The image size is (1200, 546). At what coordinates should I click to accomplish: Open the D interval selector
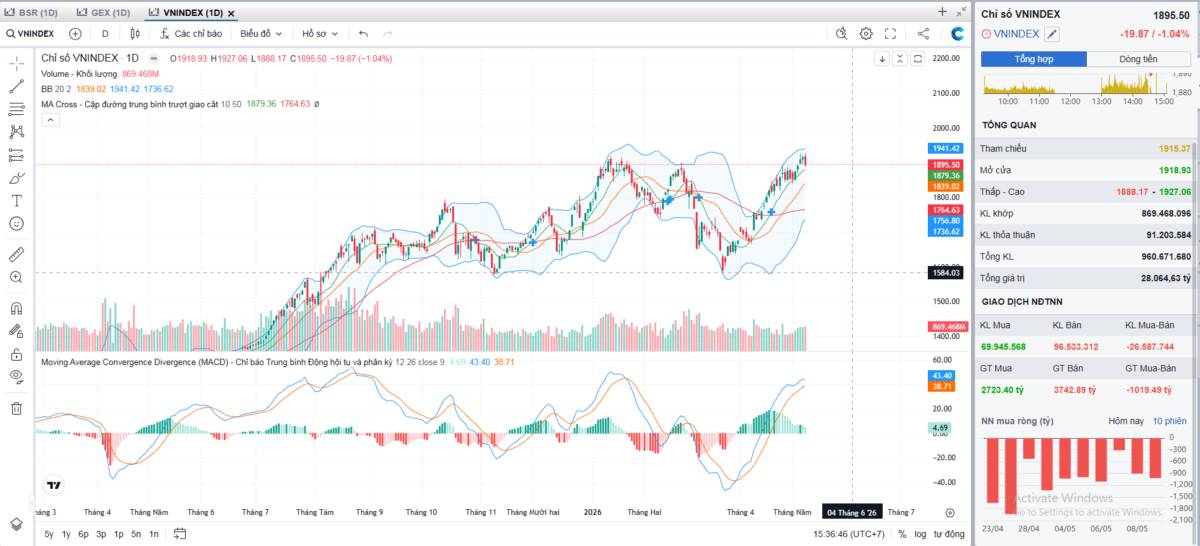point(105,33)
